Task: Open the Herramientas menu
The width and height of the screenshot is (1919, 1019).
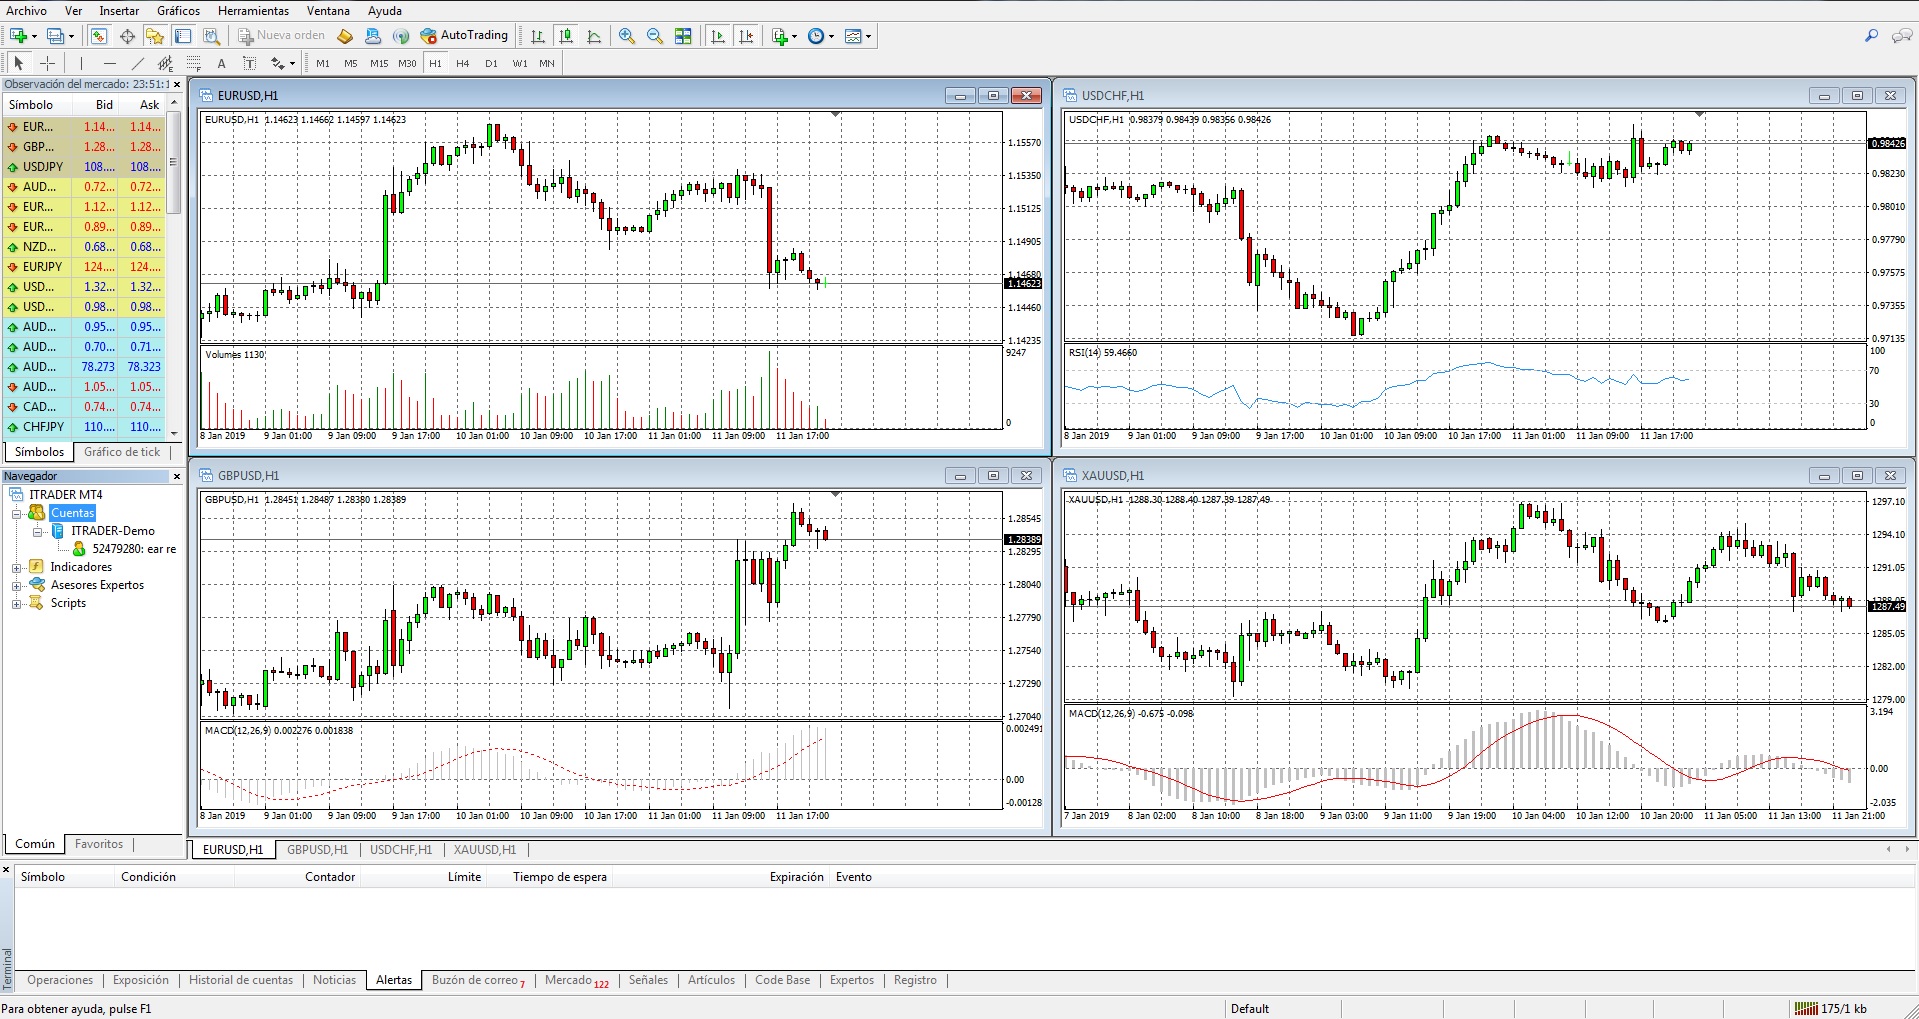Action: (x=253, y=11)
